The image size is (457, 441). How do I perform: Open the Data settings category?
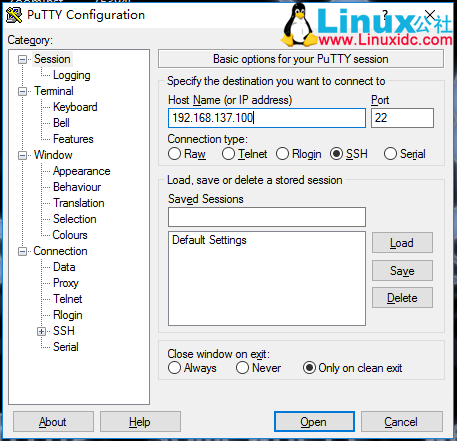coord(64,267)
